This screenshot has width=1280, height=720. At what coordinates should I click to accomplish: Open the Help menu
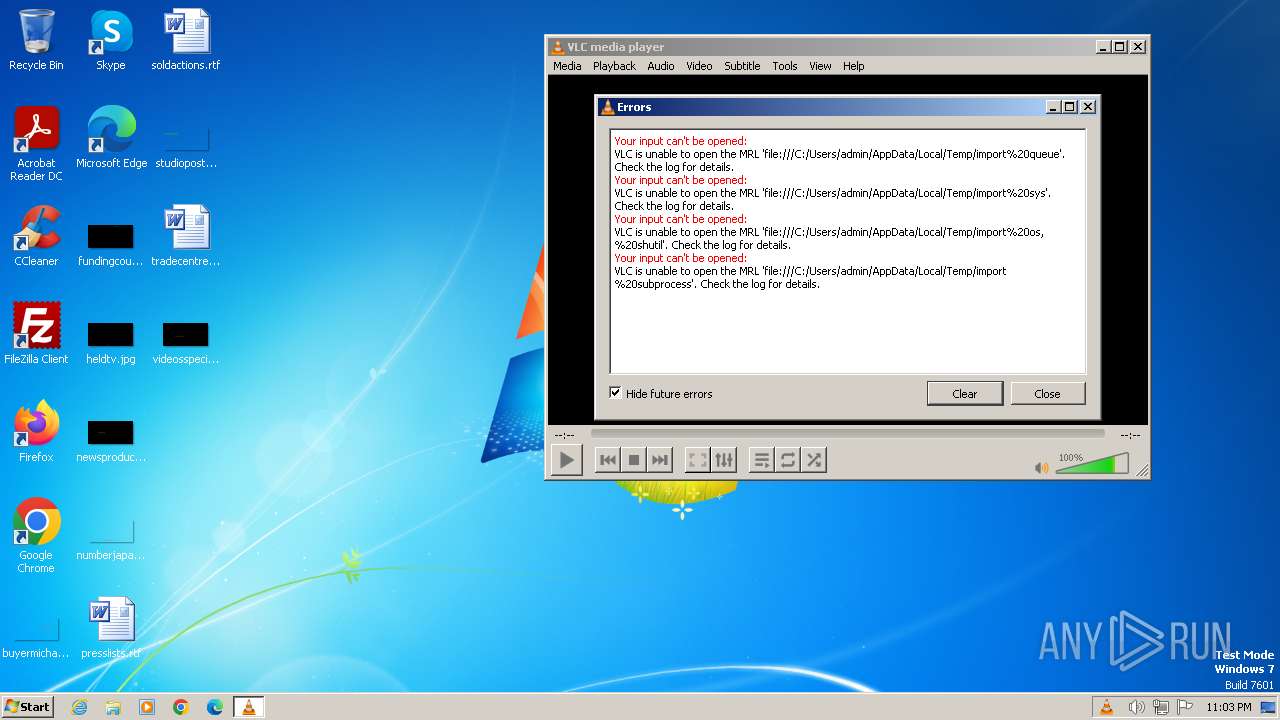click(x=853, y=66)
